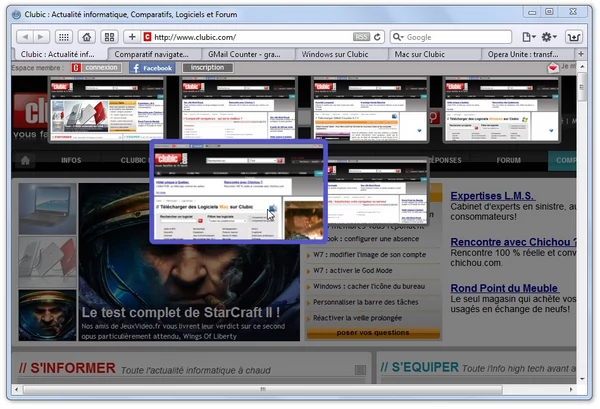Image resolution: width=600 pixels, height=409 pixels.
Task: Open W7 : activer le God Mode
Action: pos(352,270)
